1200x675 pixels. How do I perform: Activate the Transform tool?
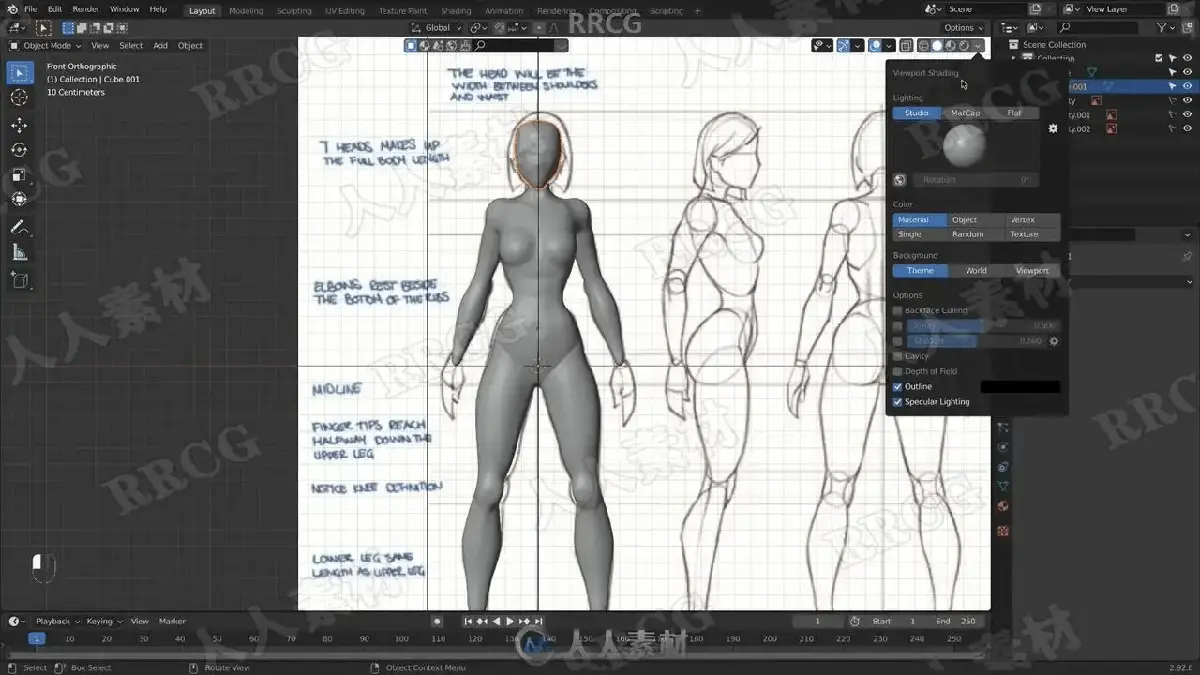[x=19, y=199]
